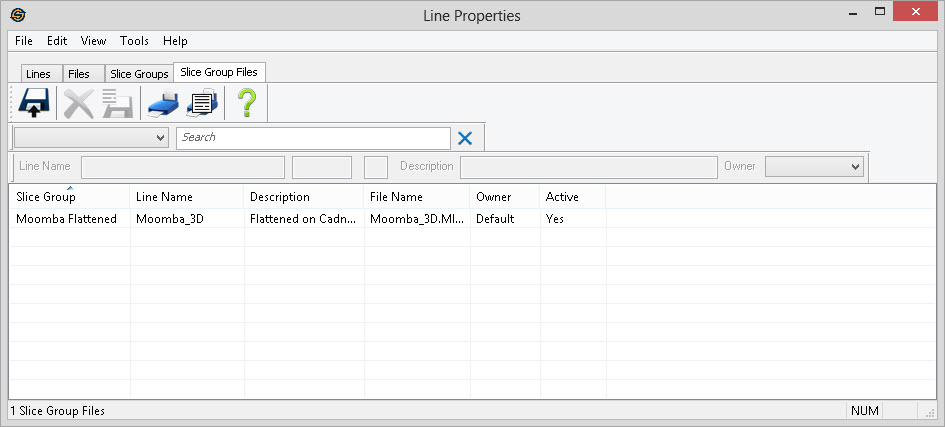Sort by Slice Group column header
This screenshot has height=427, width=945.
coord(46,197)
